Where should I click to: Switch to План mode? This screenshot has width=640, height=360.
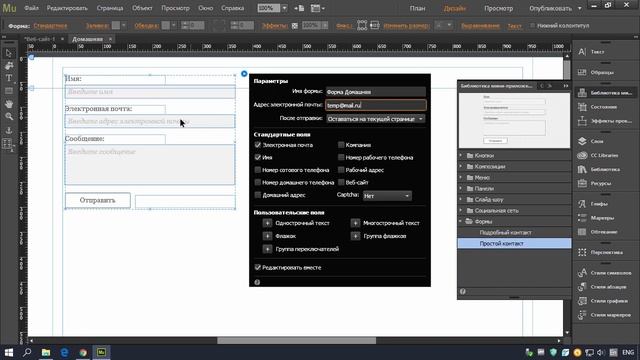point(417,8)
